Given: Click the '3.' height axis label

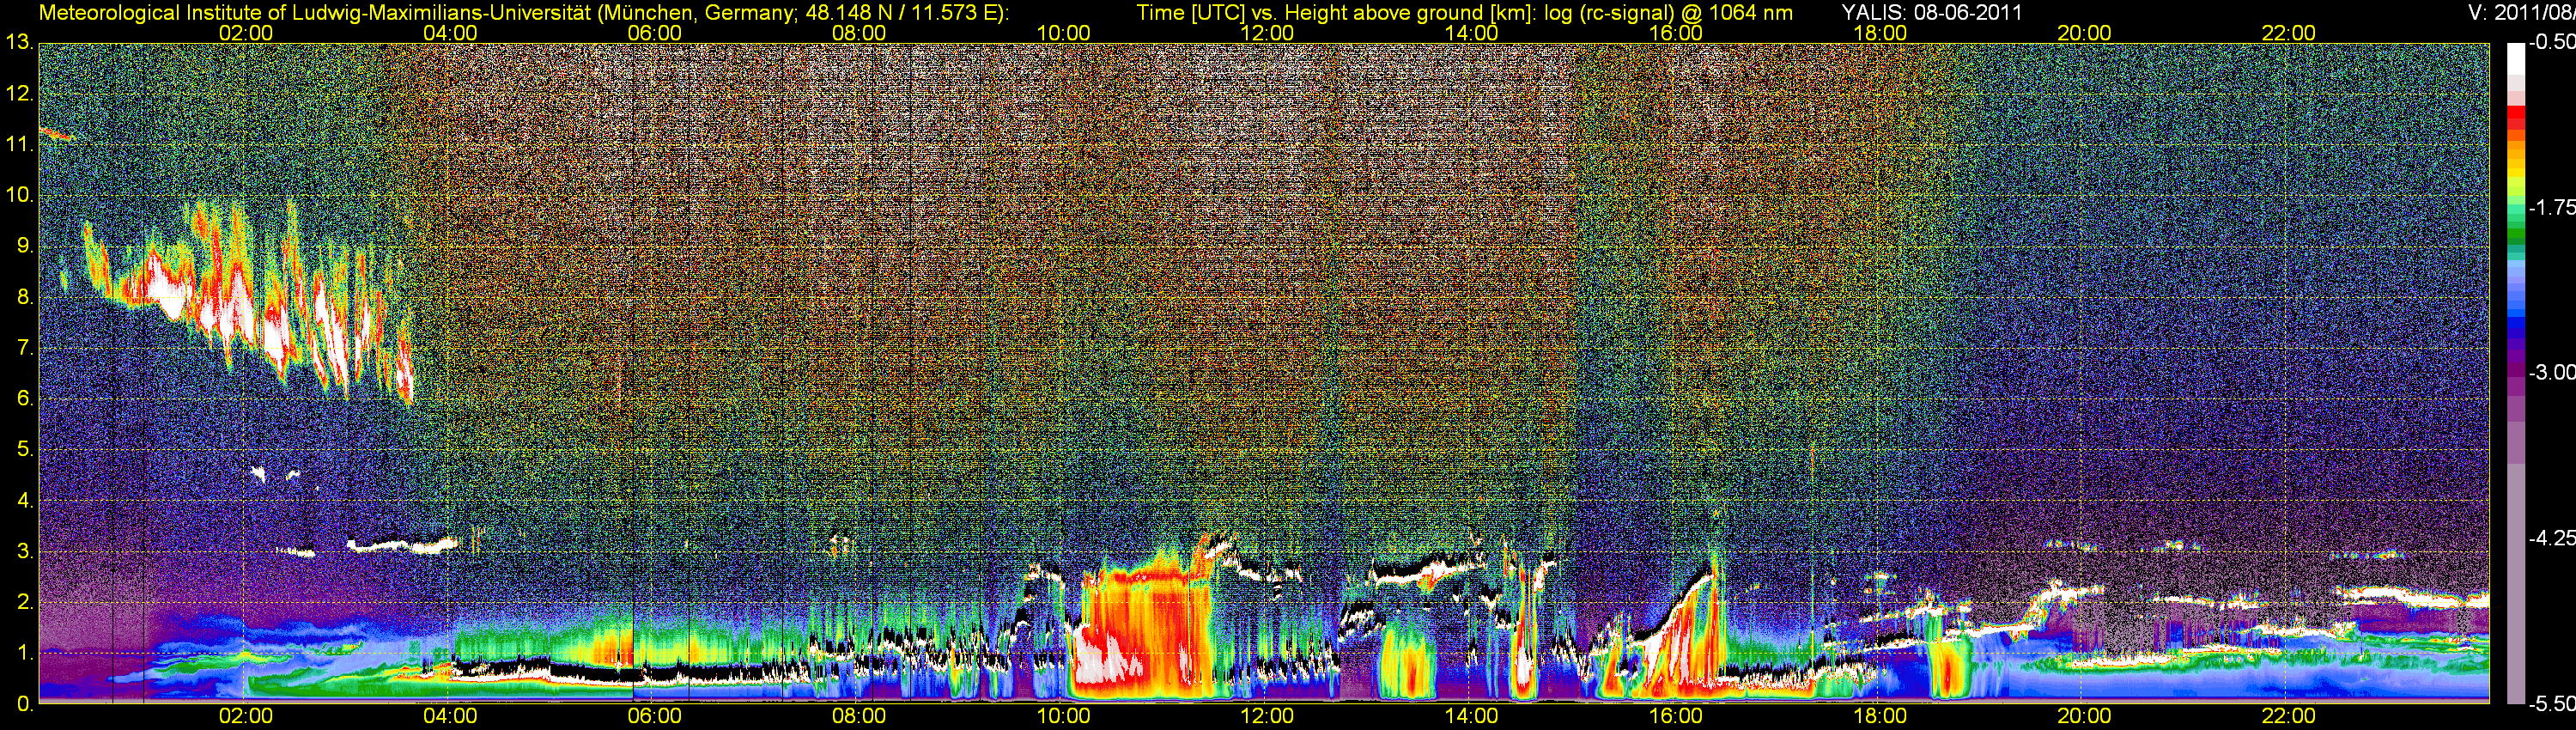Looking at the screenshot, I should (25, 552).
